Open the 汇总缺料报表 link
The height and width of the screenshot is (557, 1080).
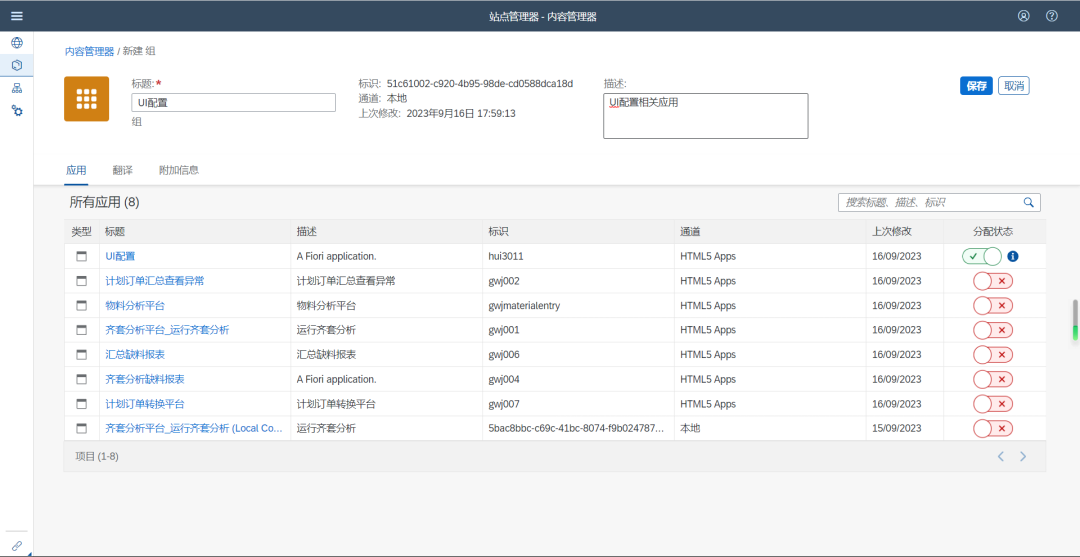pos(135,355)
